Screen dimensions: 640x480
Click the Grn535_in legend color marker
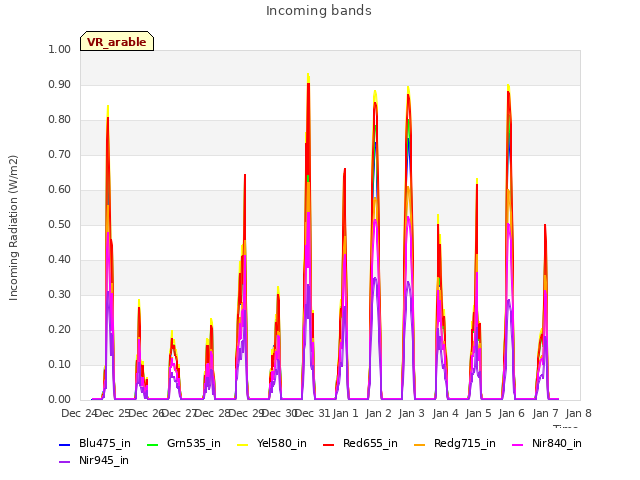152,444
